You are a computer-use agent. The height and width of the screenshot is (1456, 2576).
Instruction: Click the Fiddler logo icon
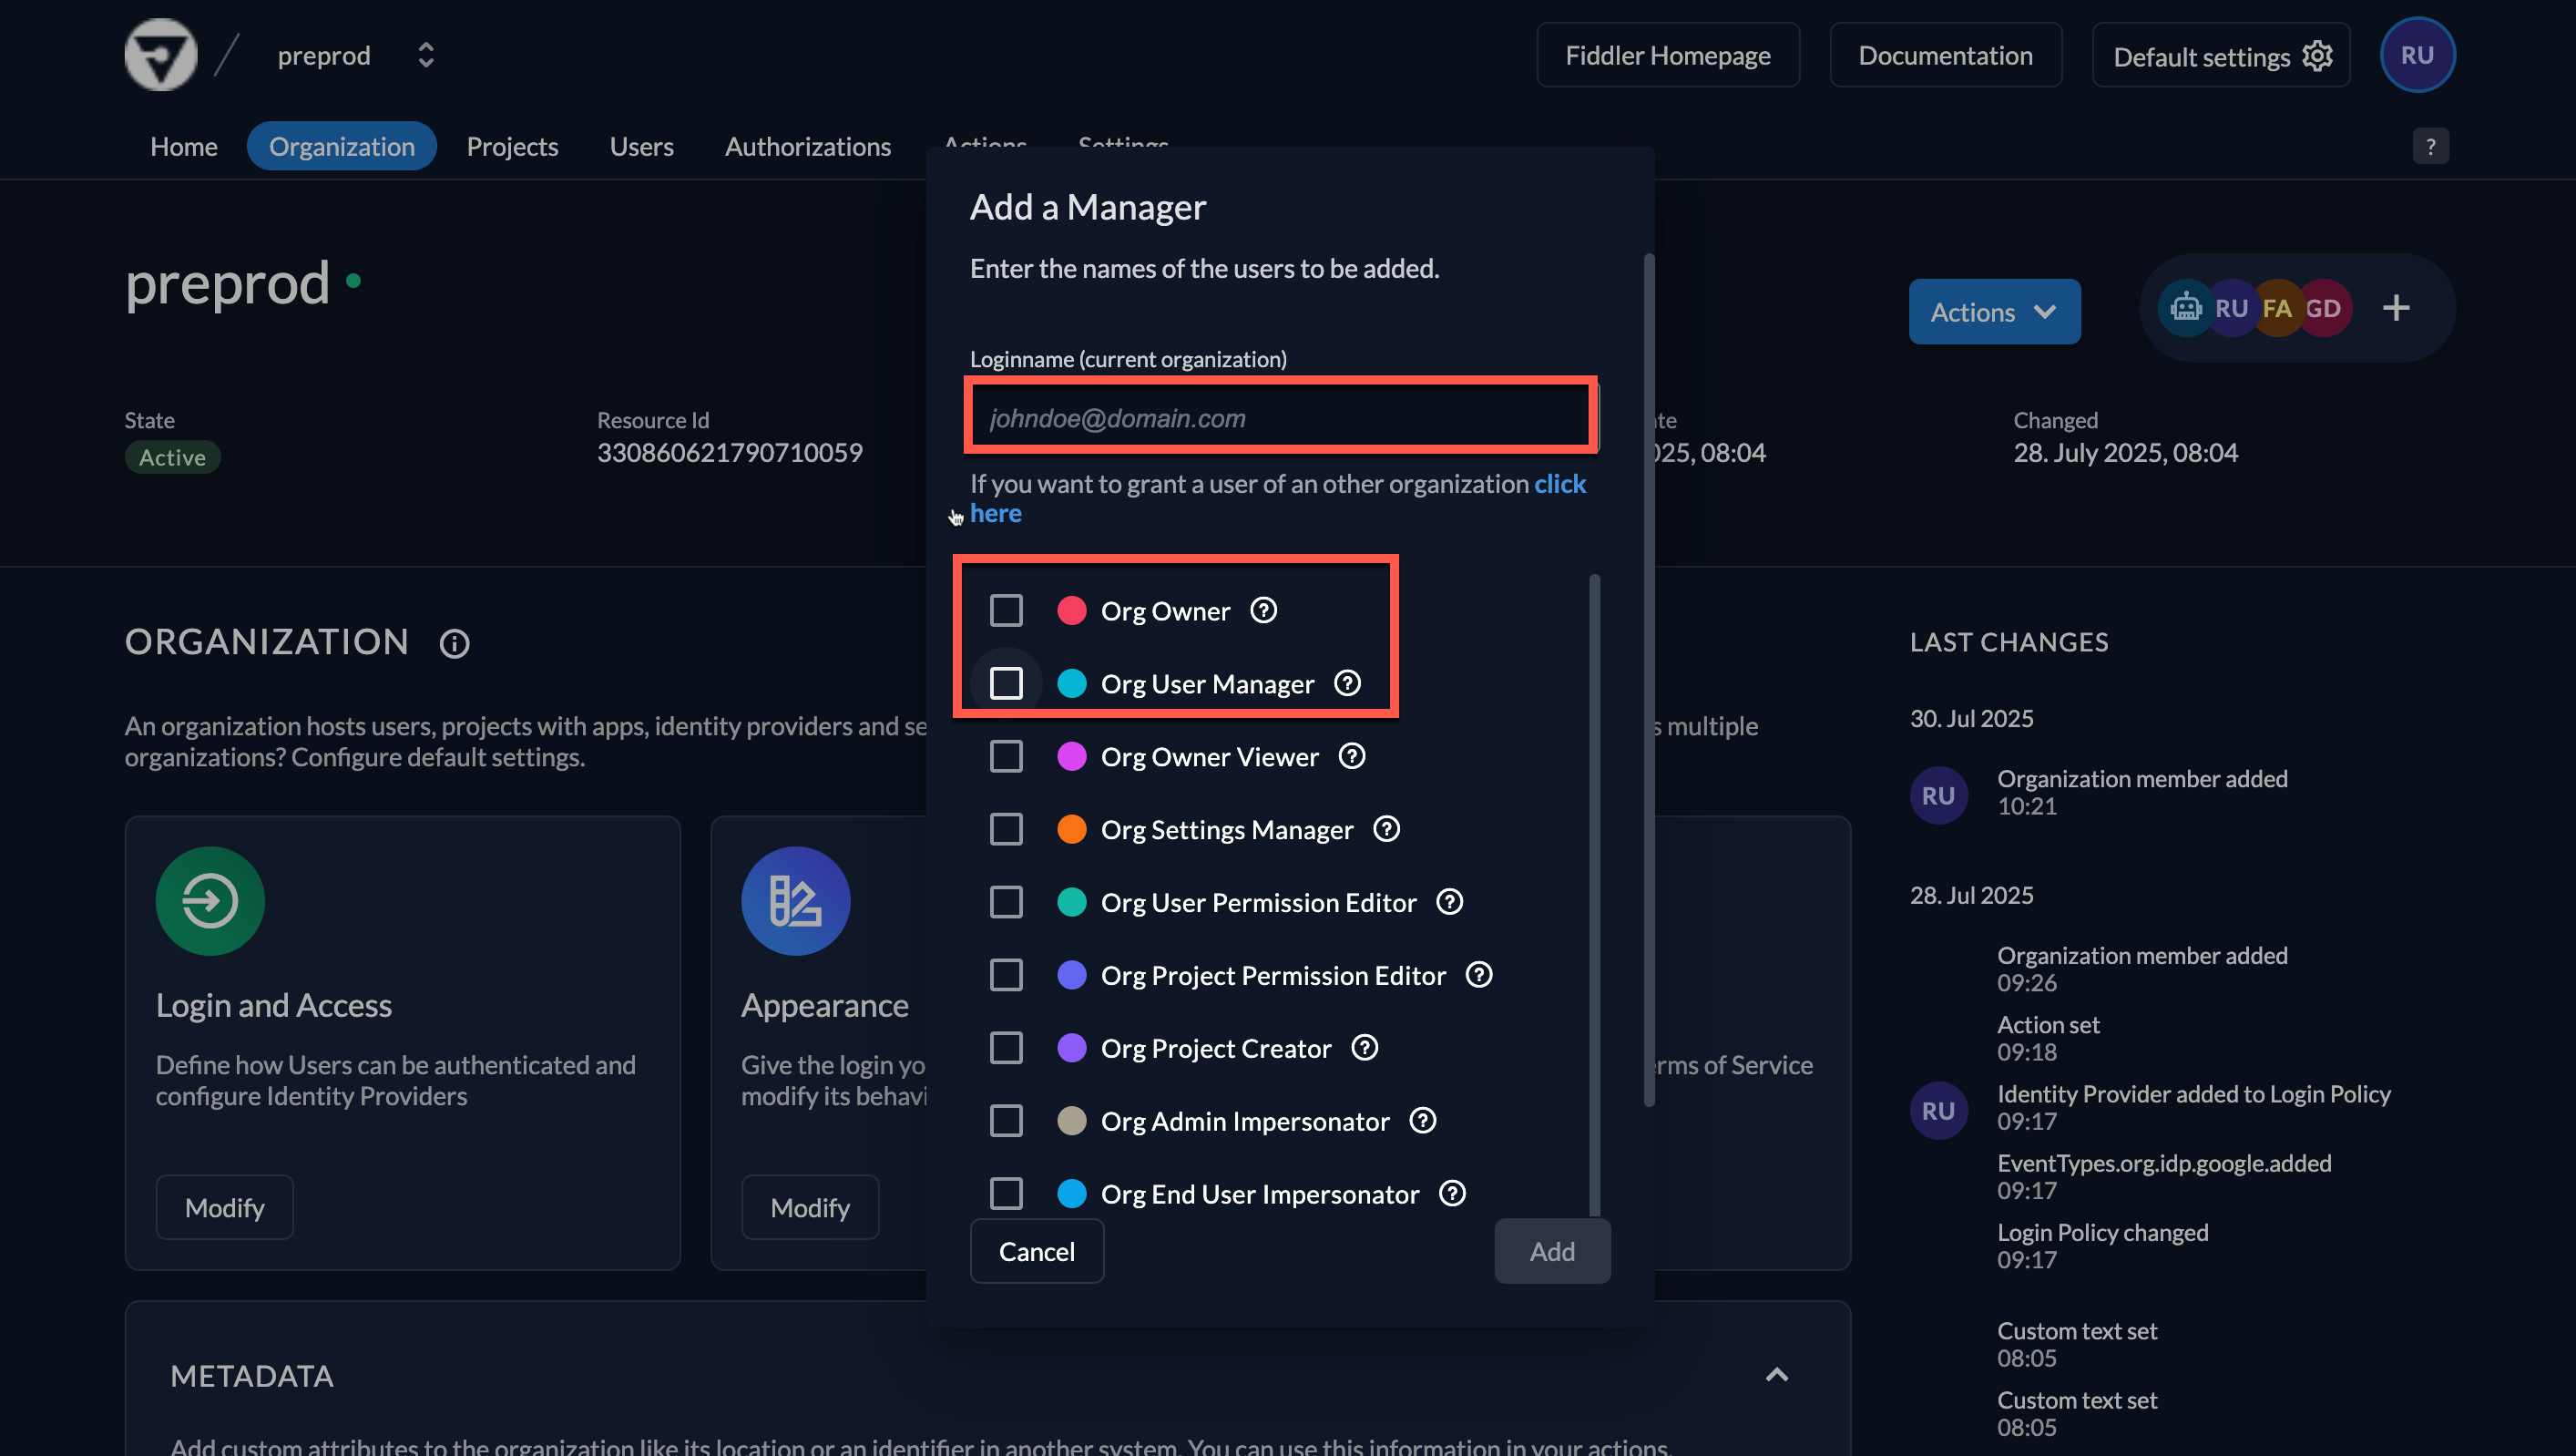coord(161,54)
